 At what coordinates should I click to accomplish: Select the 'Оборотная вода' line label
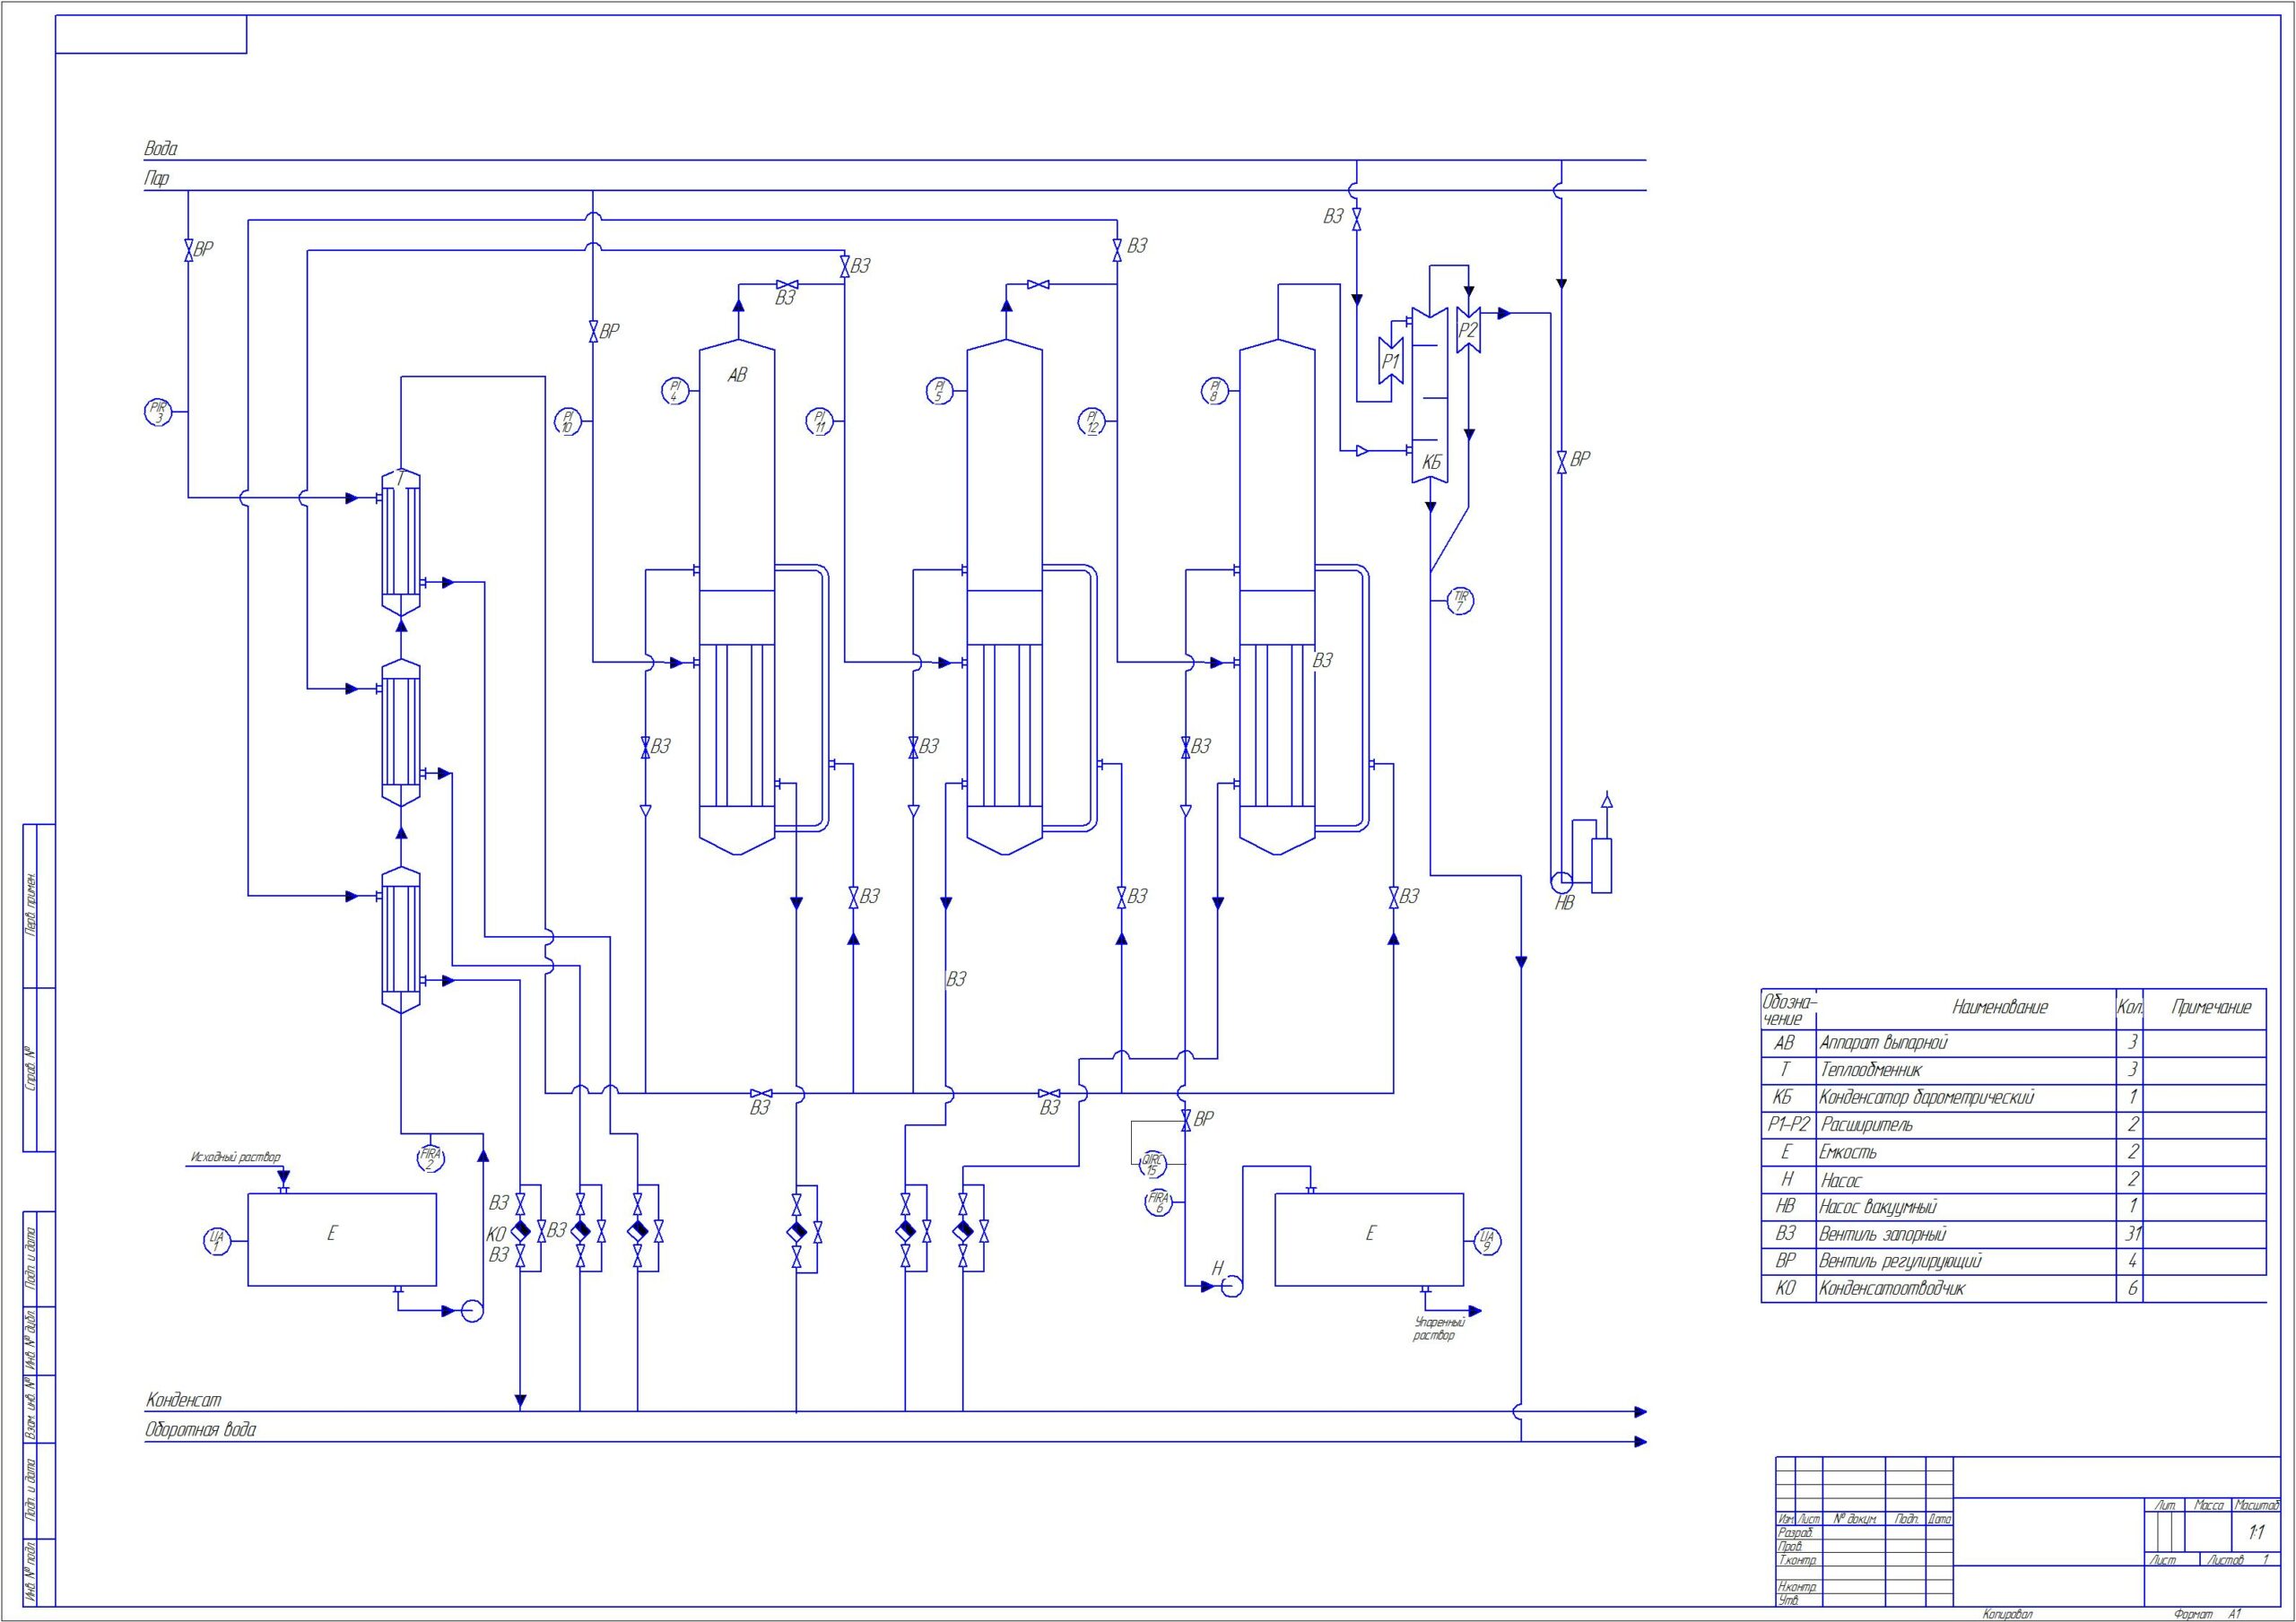pos(200,1431)
